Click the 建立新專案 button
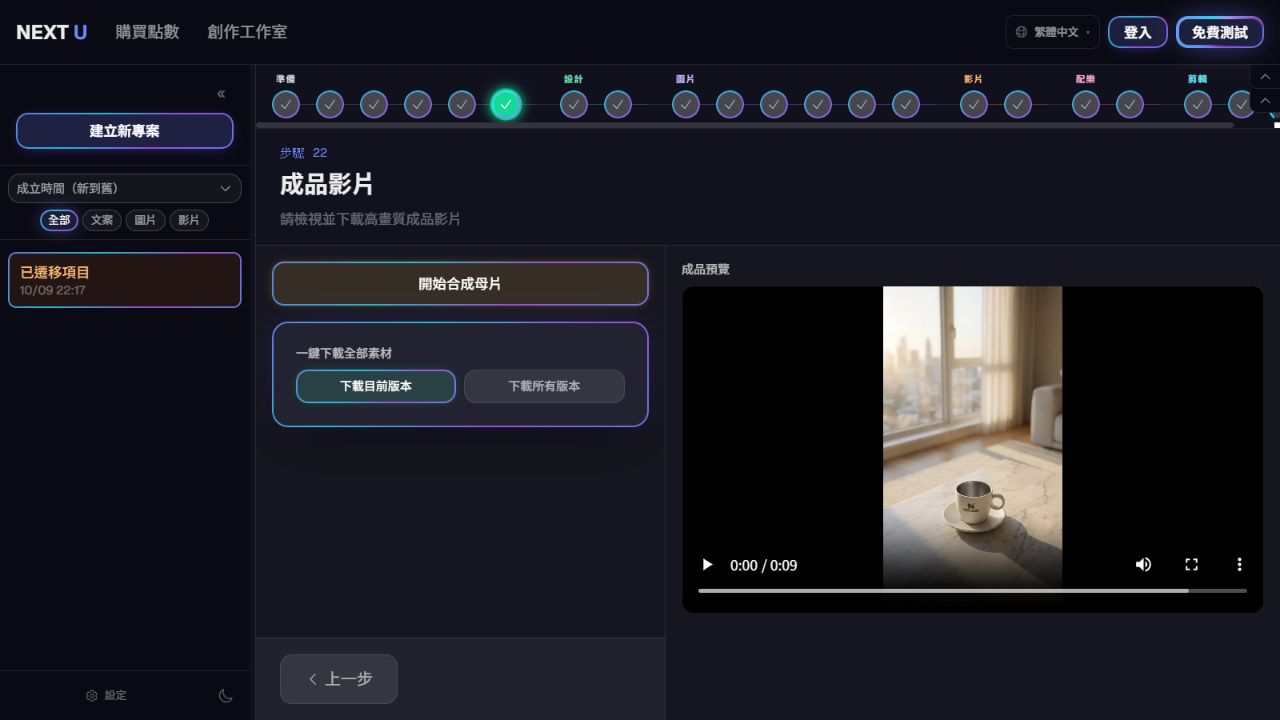 [x=125, y=131]
